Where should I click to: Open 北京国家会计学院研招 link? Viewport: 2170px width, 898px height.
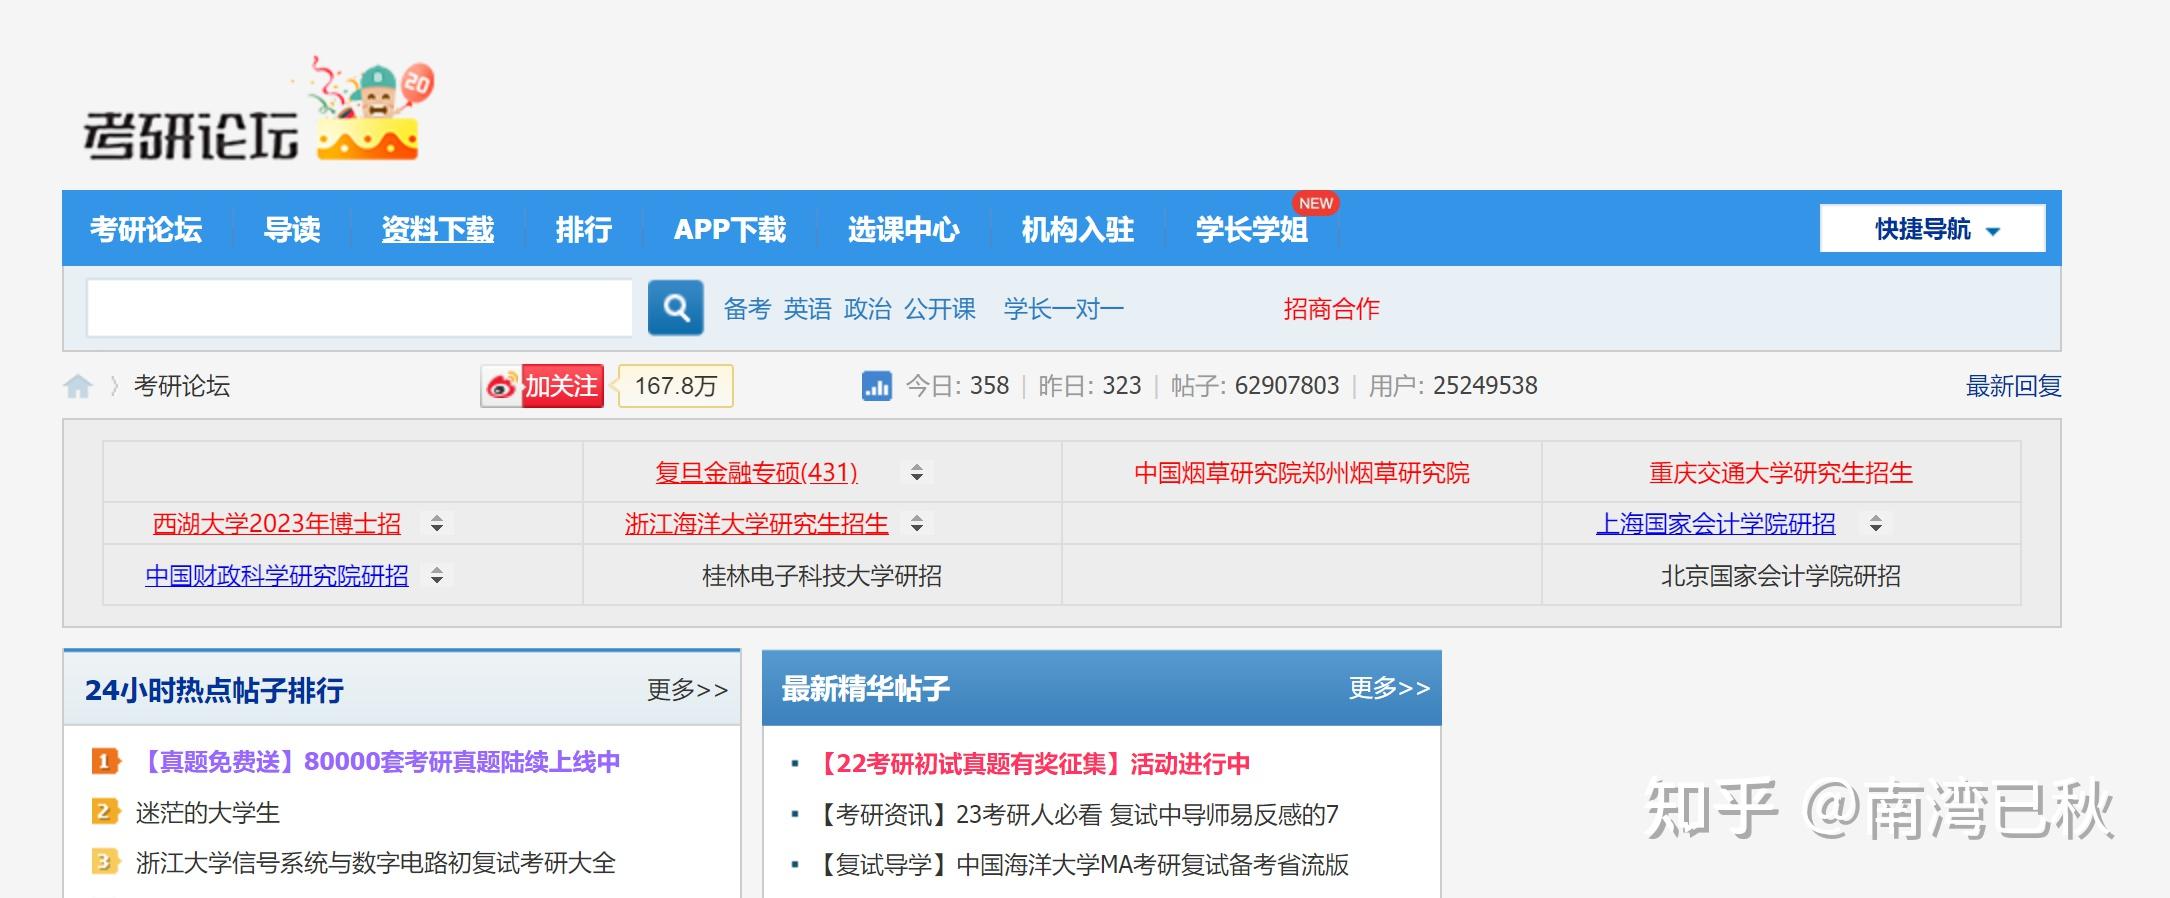click(1781, 576)
